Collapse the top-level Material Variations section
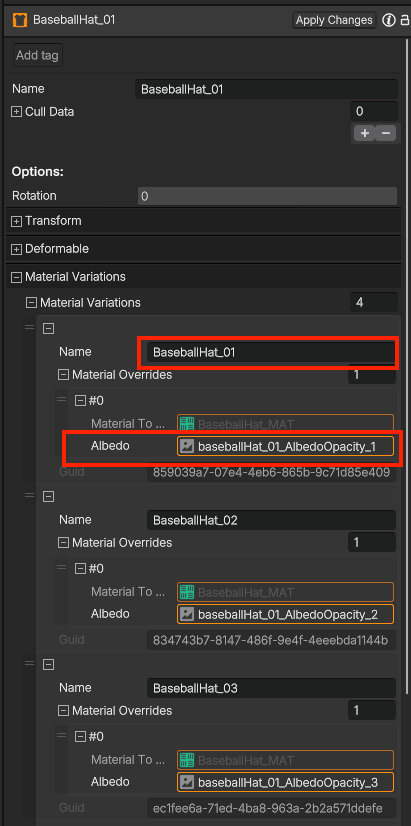411x826 pixels. click(17, 277)
